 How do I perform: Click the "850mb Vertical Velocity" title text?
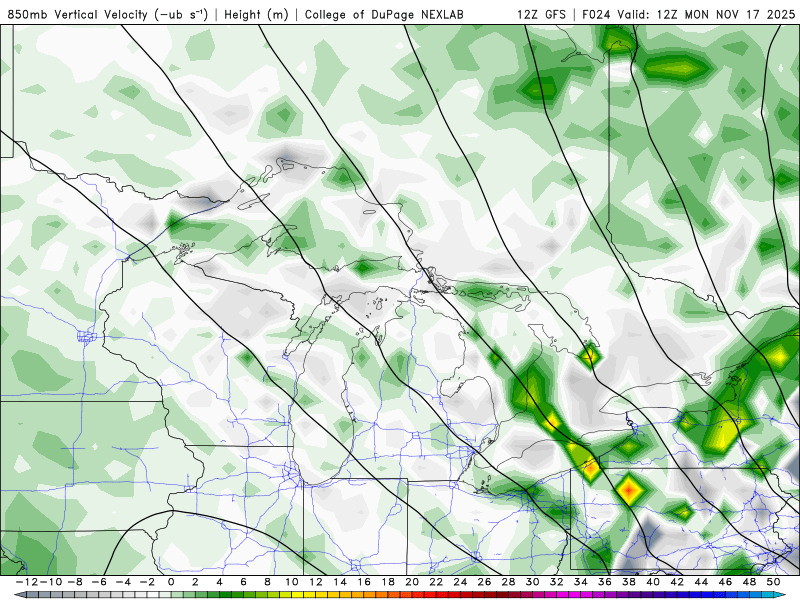(78, 14)
